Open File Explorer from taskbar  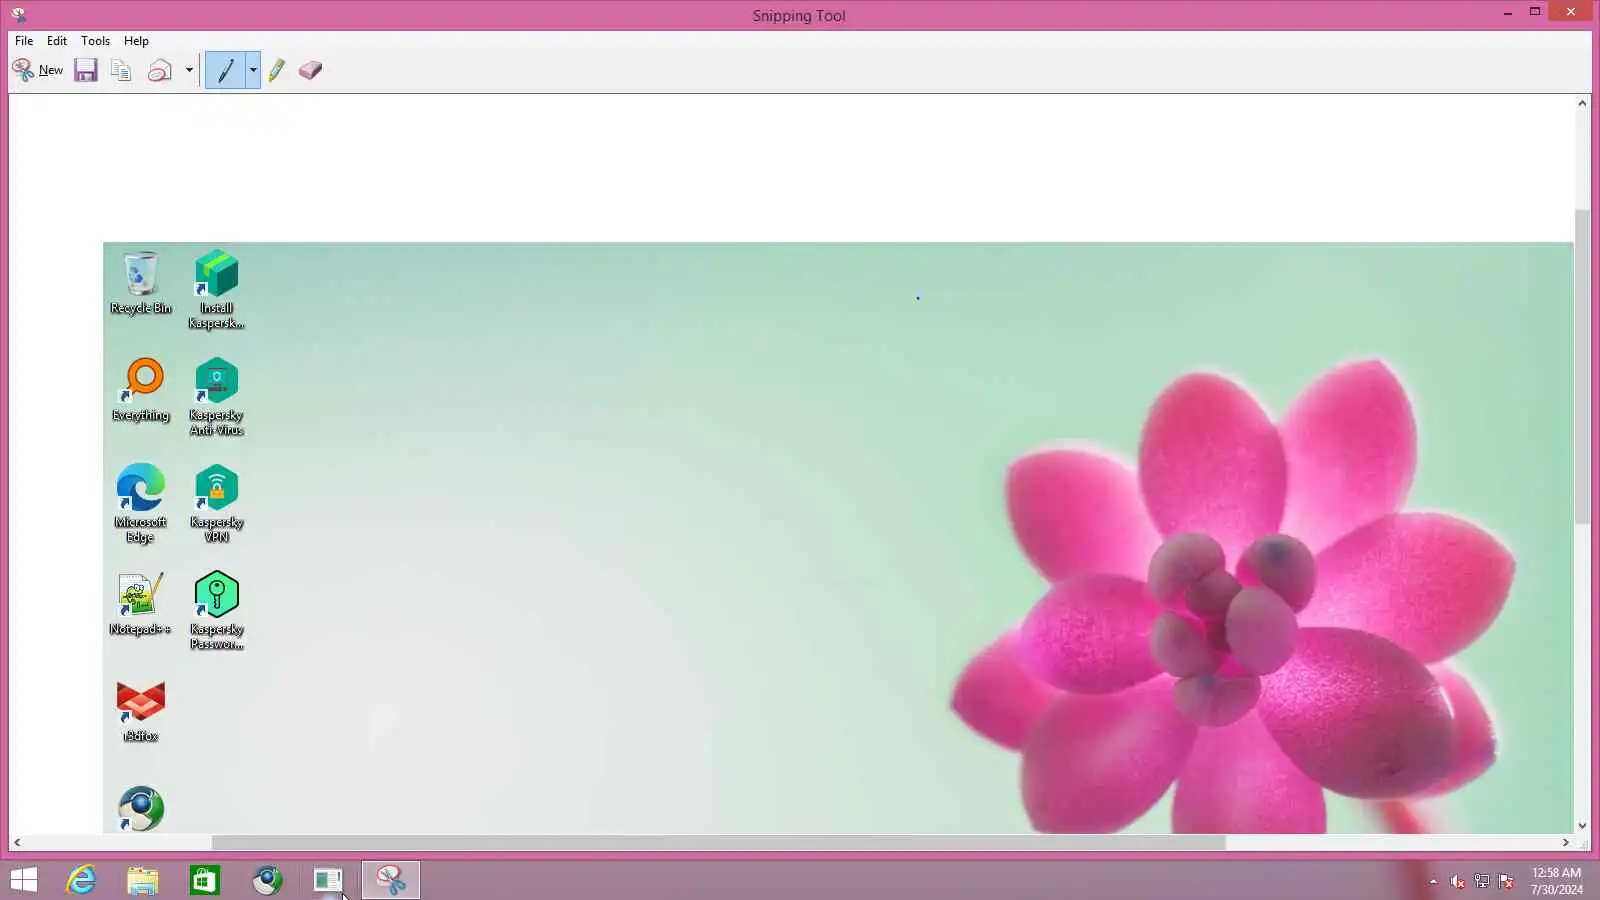[x=143, y=880]
